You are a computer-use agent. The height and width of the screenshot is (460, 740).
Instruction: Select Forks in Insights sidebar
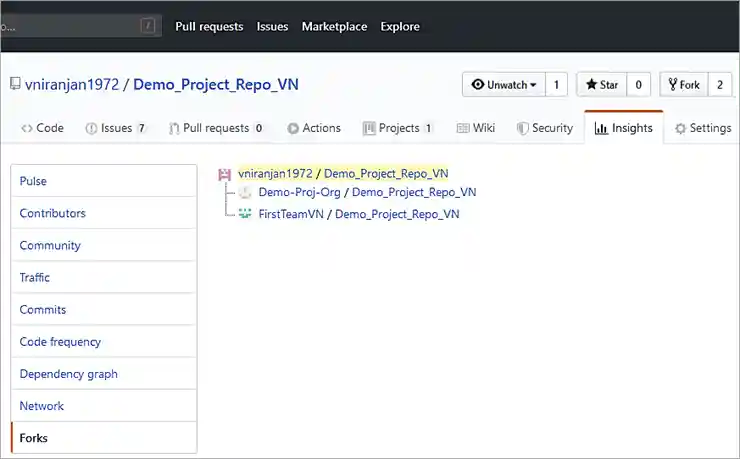104,437
